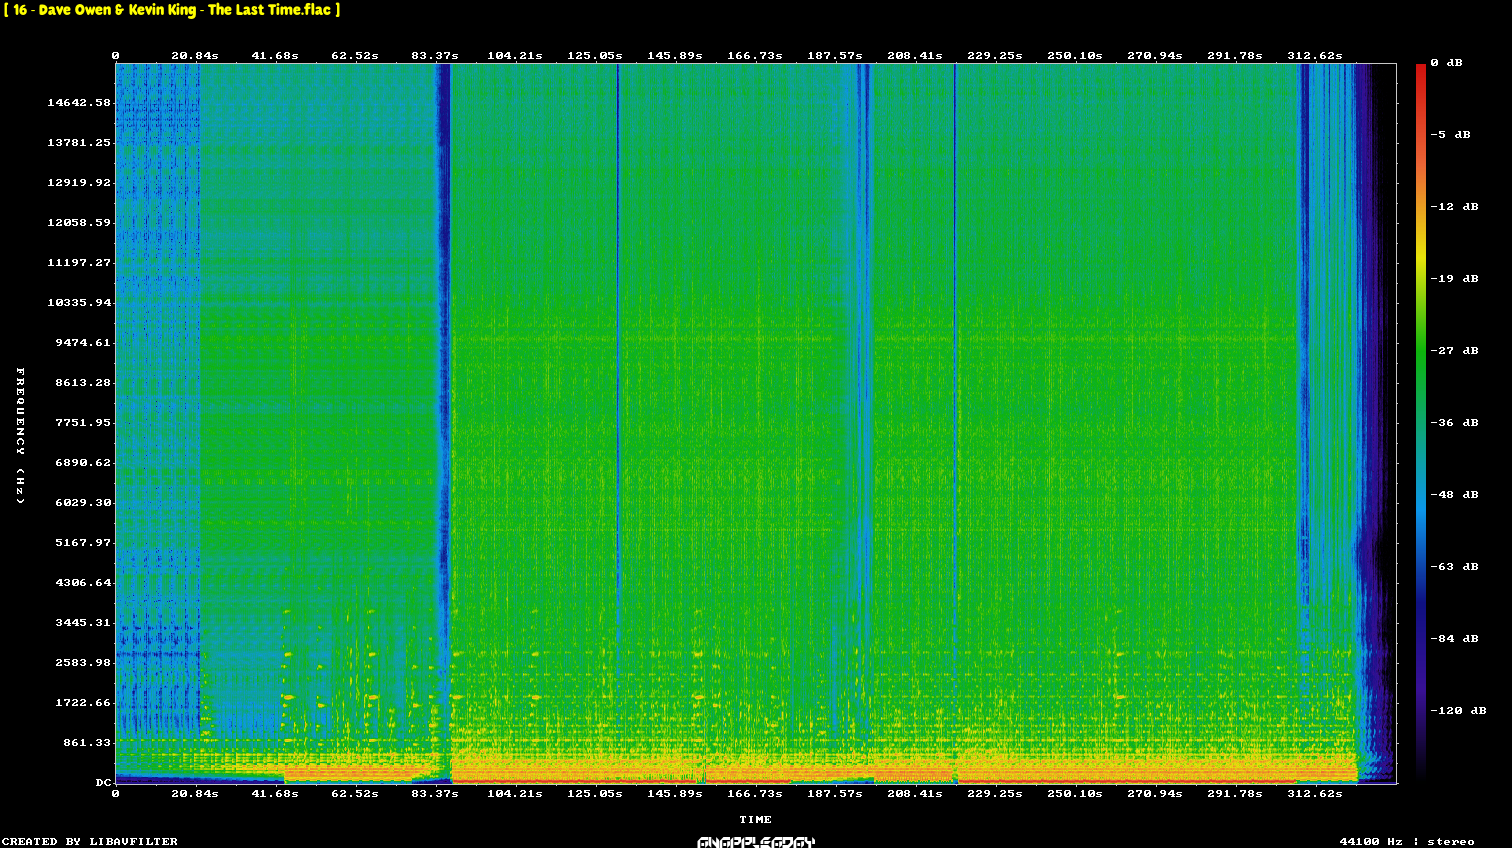Click the vertical 'FREQUENCY (Hz)' axis title

(20, 435)
